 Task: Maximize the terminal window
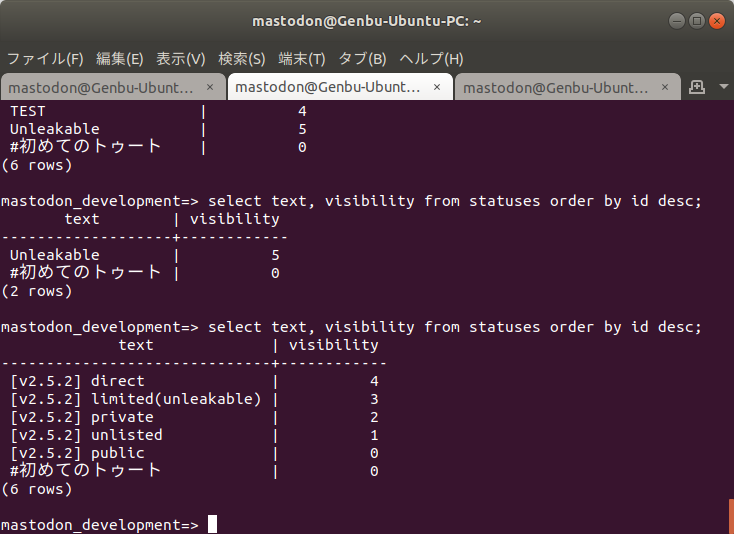click(696, 20)
